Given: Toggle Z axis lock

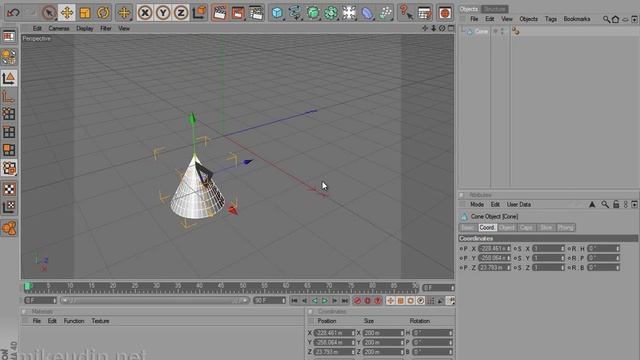Looking at the screenshot, I should (181, 13).
